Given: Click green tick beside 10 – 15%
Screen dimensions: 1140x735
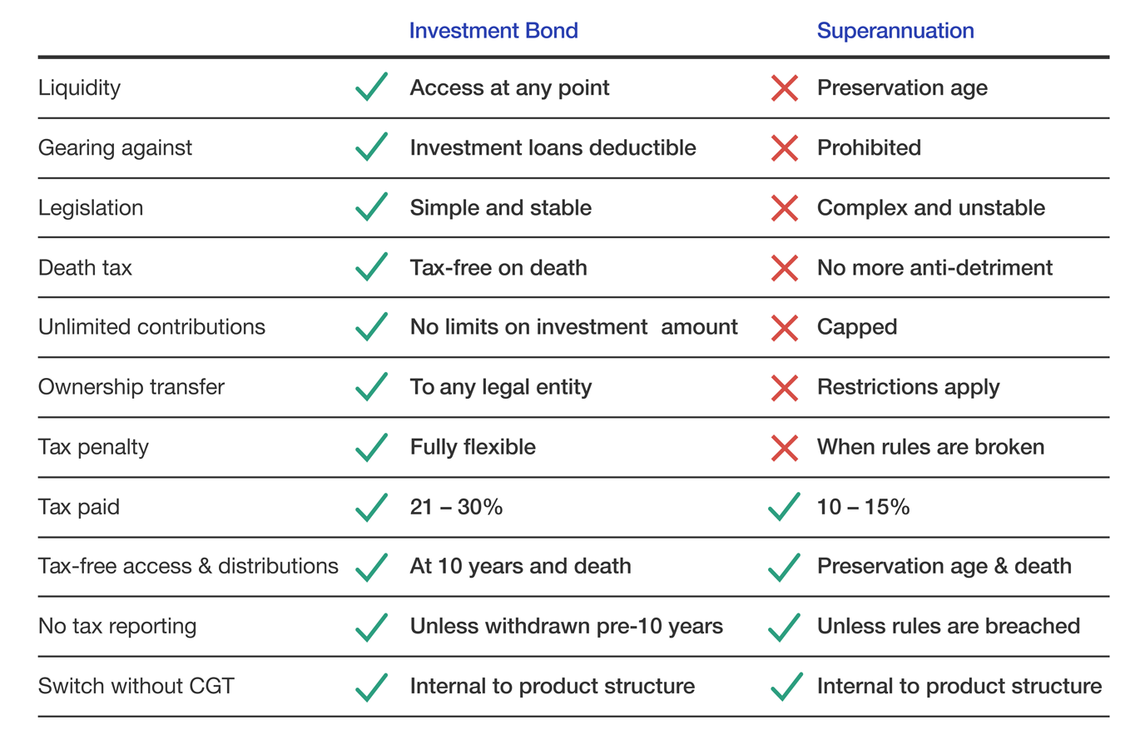Looking at the screenshot, I should (784, 506).
